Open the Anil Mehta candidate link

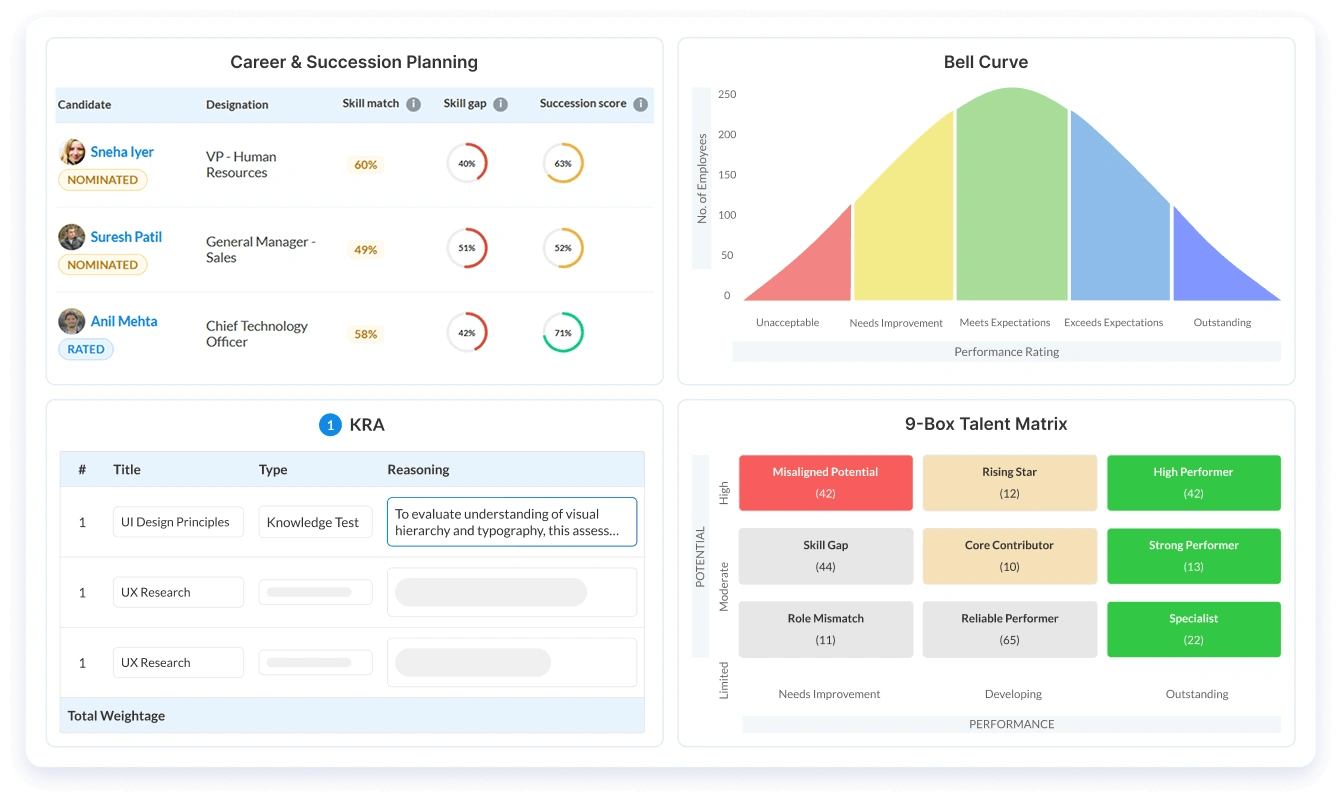[x=124, y=321]
